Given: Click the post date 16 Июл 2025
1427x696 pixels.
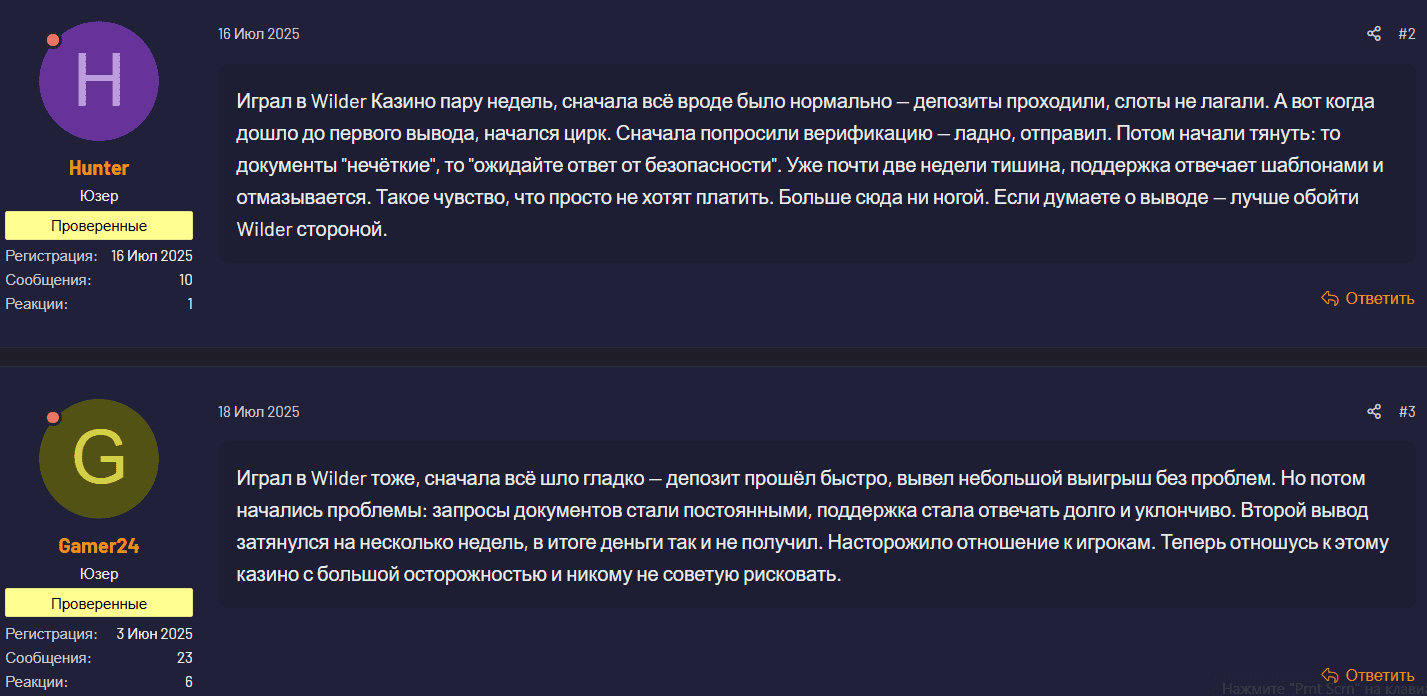Looking at the screenshot, I should pyautogui.click(x=259, y=34).
